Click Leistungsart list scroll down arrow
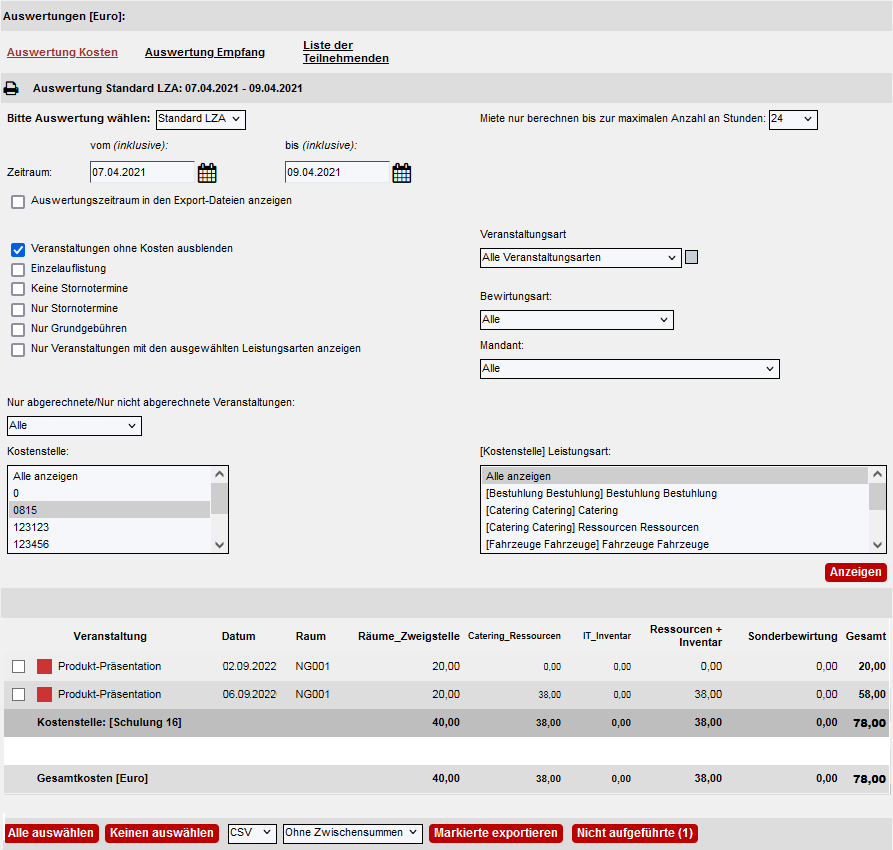The image size is (893, 850). [x=877, y=545]
